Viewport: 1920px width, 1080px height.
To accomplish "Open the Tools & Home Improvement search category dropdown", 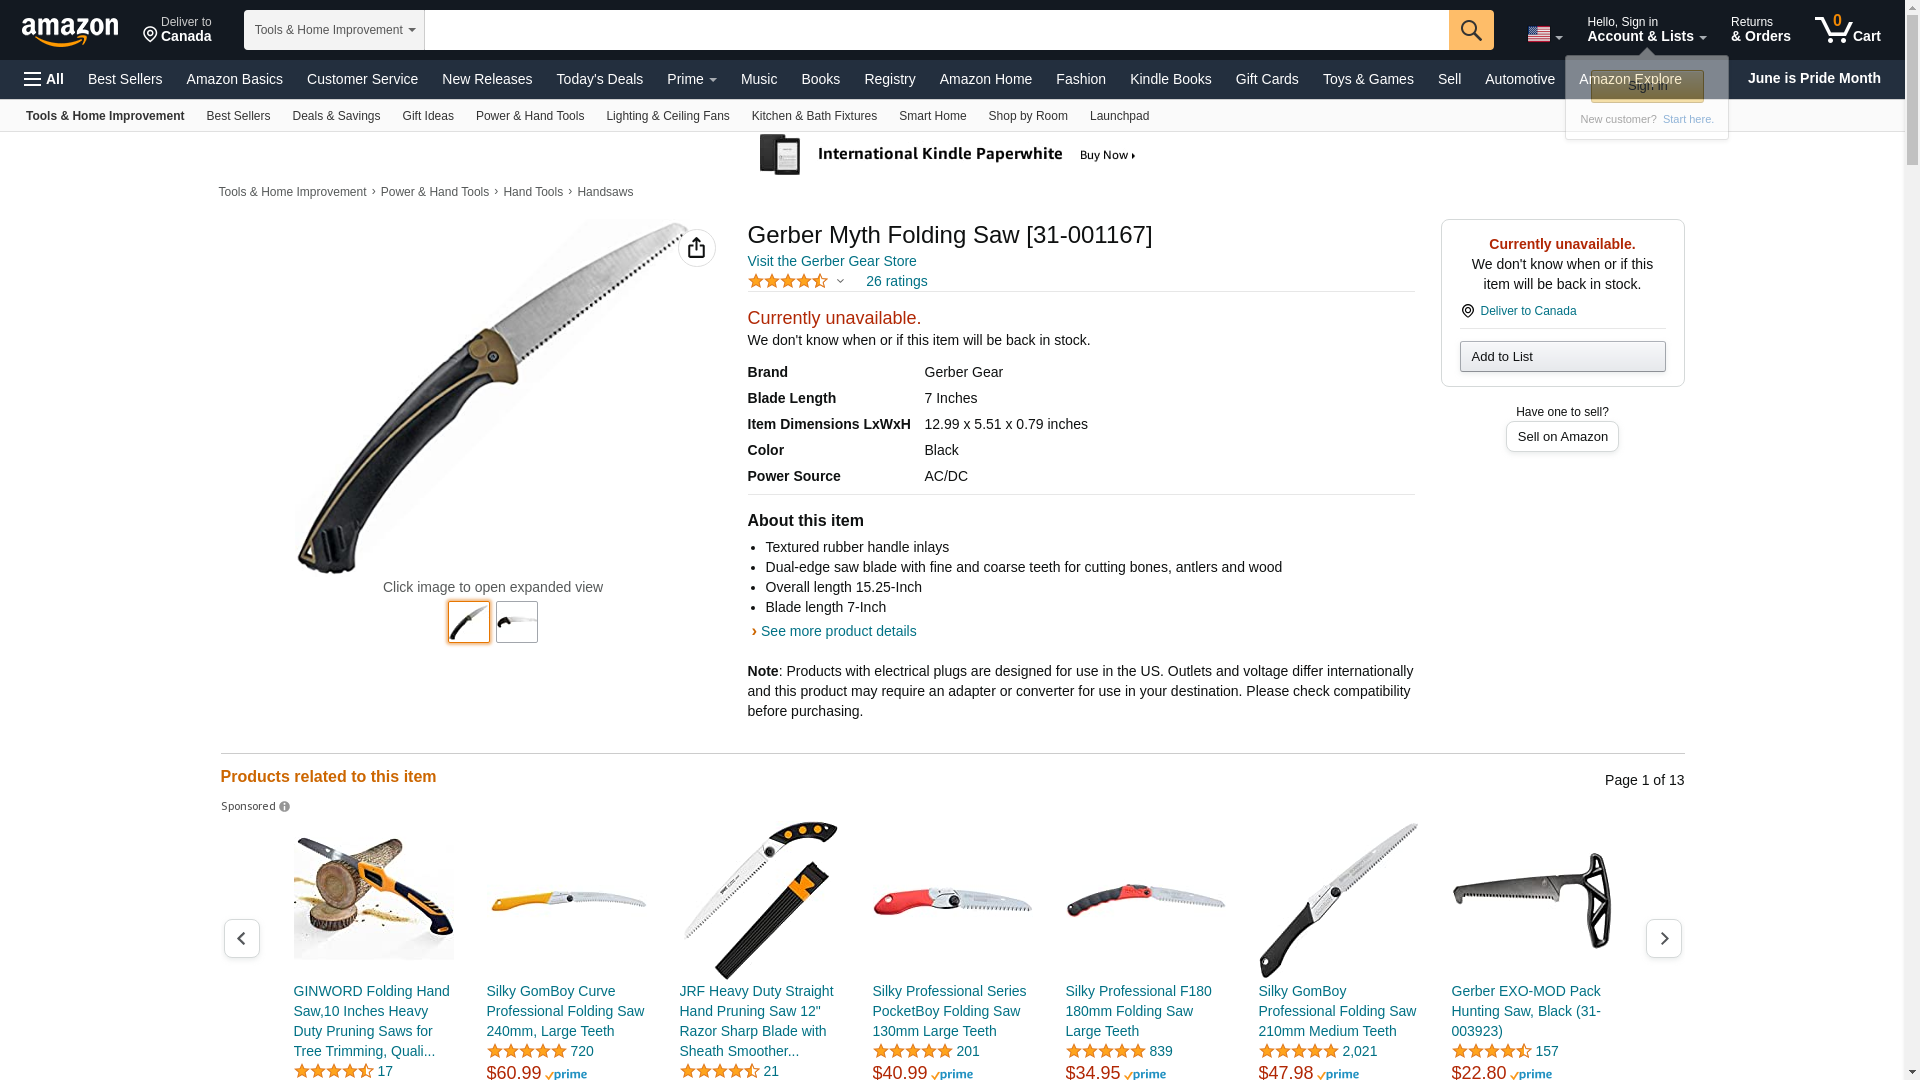I will coord(334,30).
